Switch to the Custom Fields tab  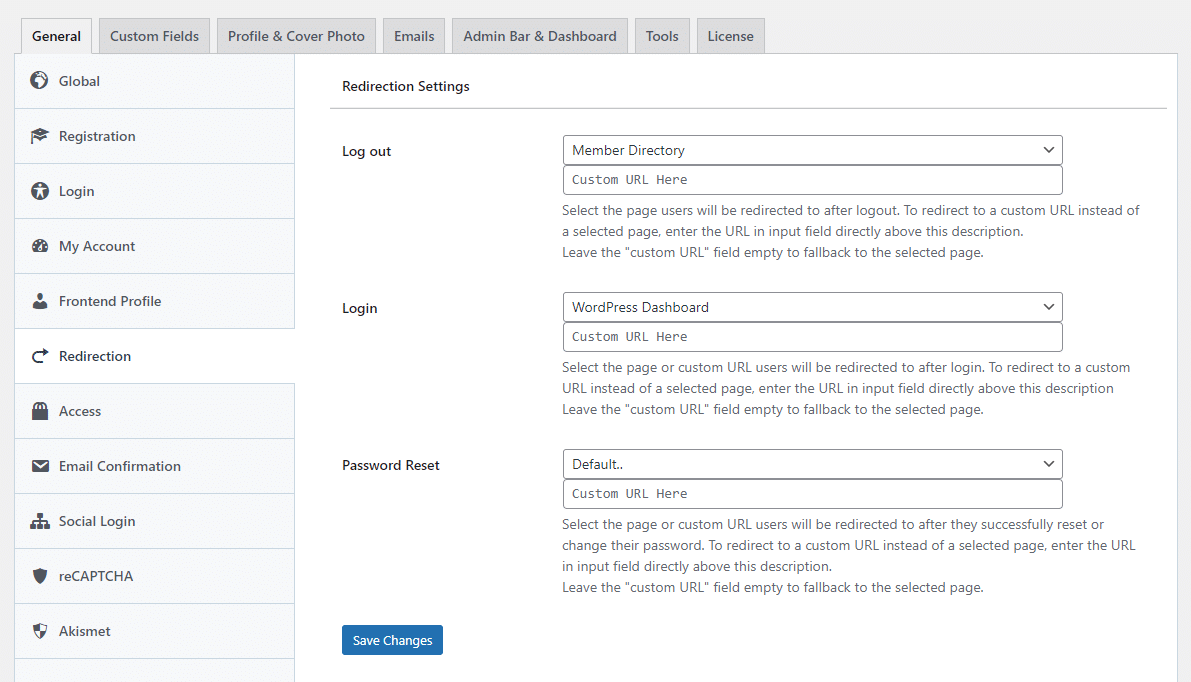point(154,35)
